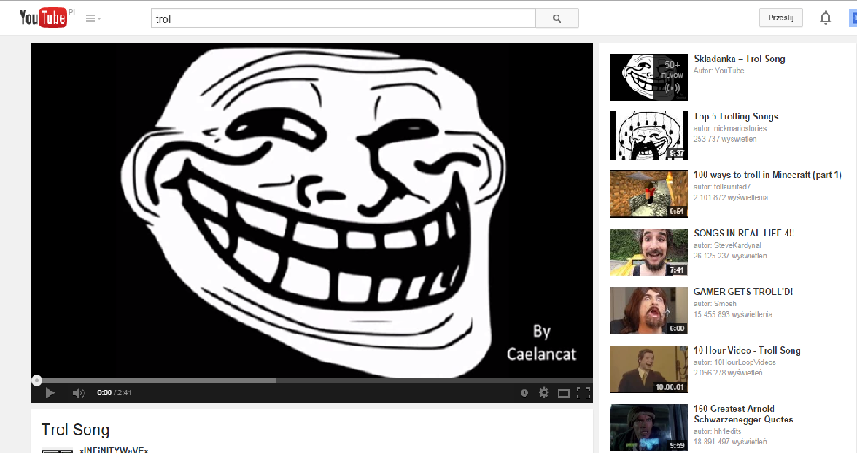Screen dimensions: 857x458
Task: Click the troll face video frame
Action: pyautogui.click(x=312, y=210)
